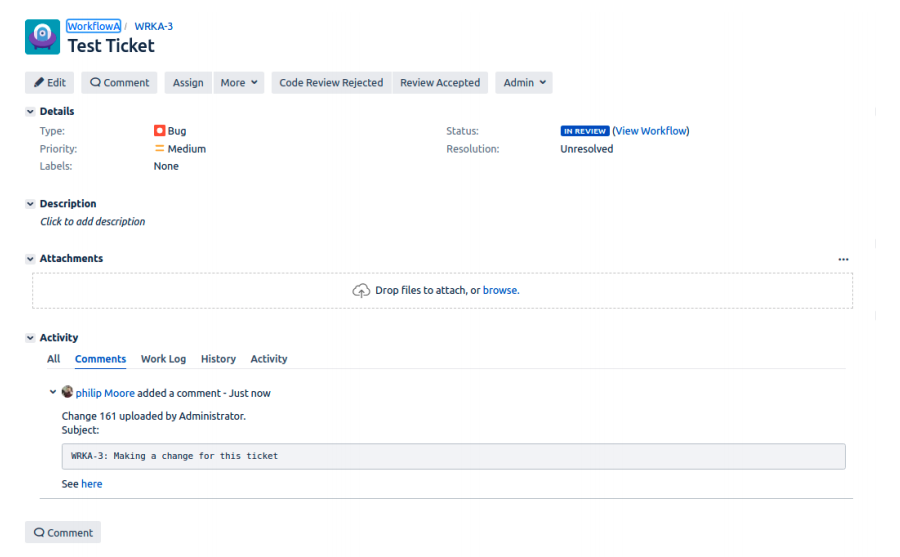This screenshot has height=557, width=900.
Task: Open the WRKA-3 issue key link
Action: (x=154, y=26)
